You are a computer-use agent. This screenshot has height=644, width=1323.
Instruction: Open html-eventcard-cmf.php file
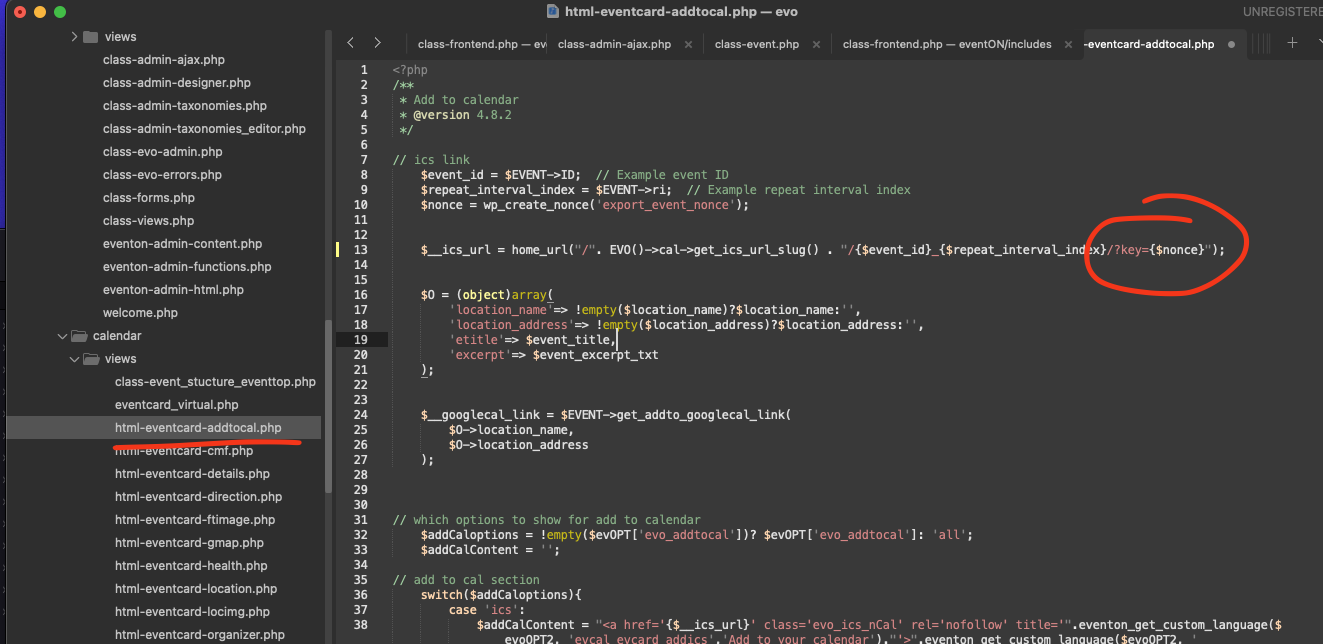pos(184,451)
